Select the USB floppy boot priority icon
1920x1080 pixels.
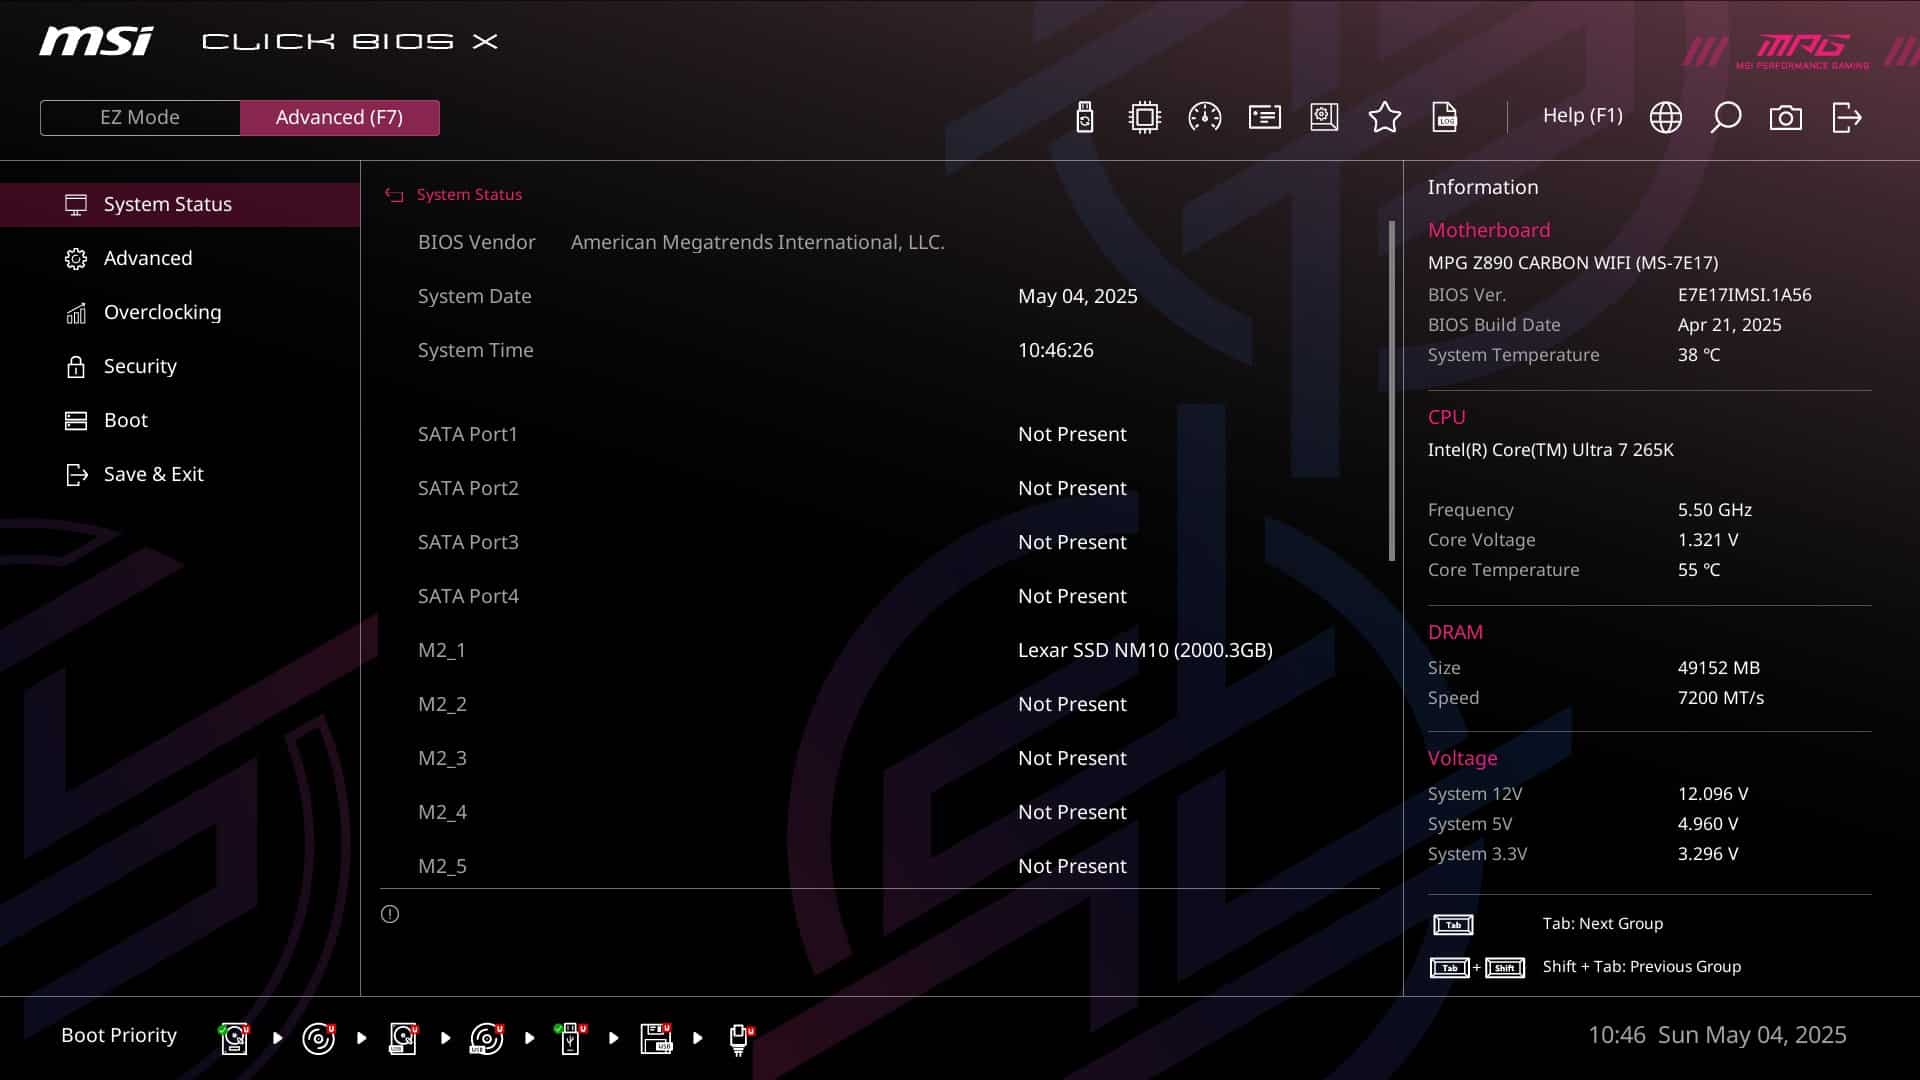click(655, 1038)
